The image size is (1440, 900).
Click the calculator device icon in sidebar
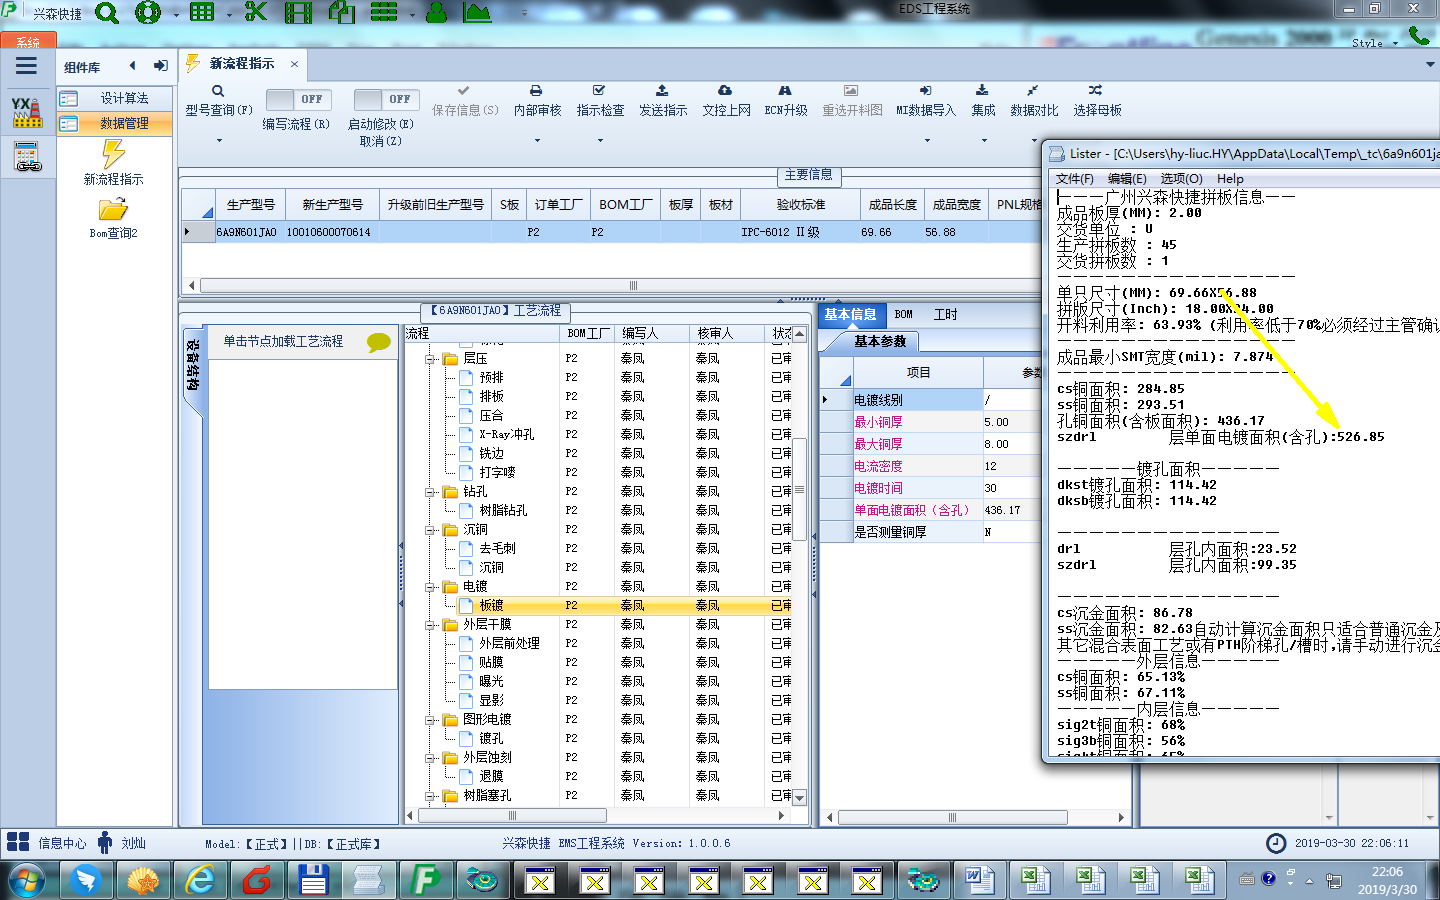pyautogui.click(x=27, y=157)
